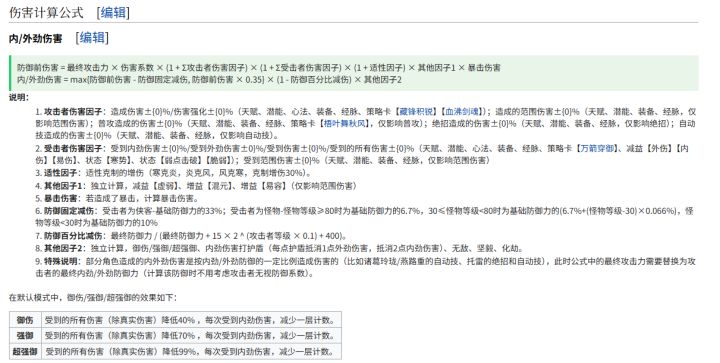Image resolution: width=720 pixels, height=363 pixels.
Task: Click the 强御 table header cell
Action: coord(25,335)
